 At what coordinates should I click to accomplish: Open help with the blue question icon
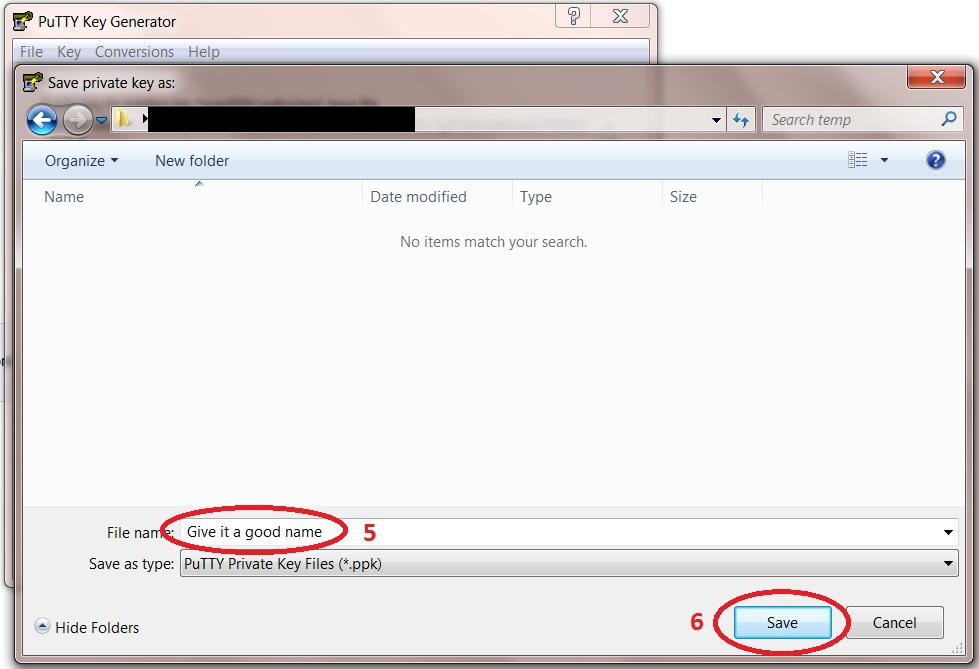click(x=936, y=160)
